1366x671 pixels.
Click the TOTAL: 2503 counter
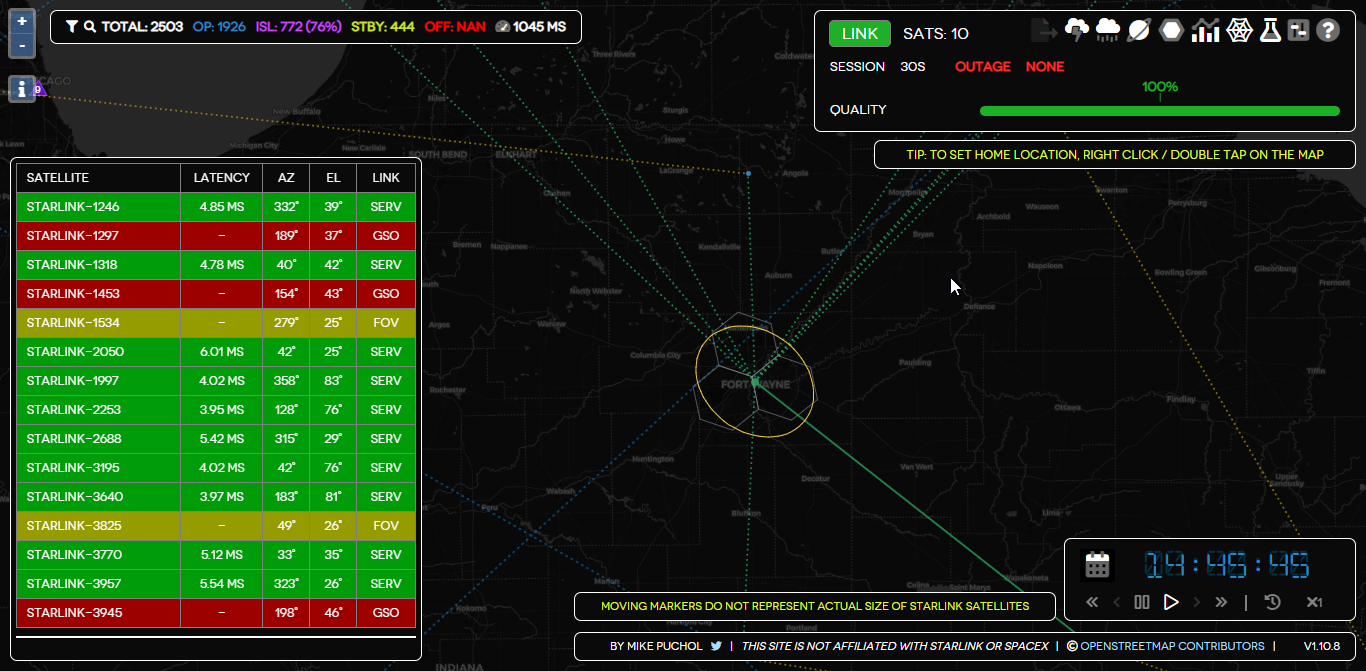tap(142, 27)
